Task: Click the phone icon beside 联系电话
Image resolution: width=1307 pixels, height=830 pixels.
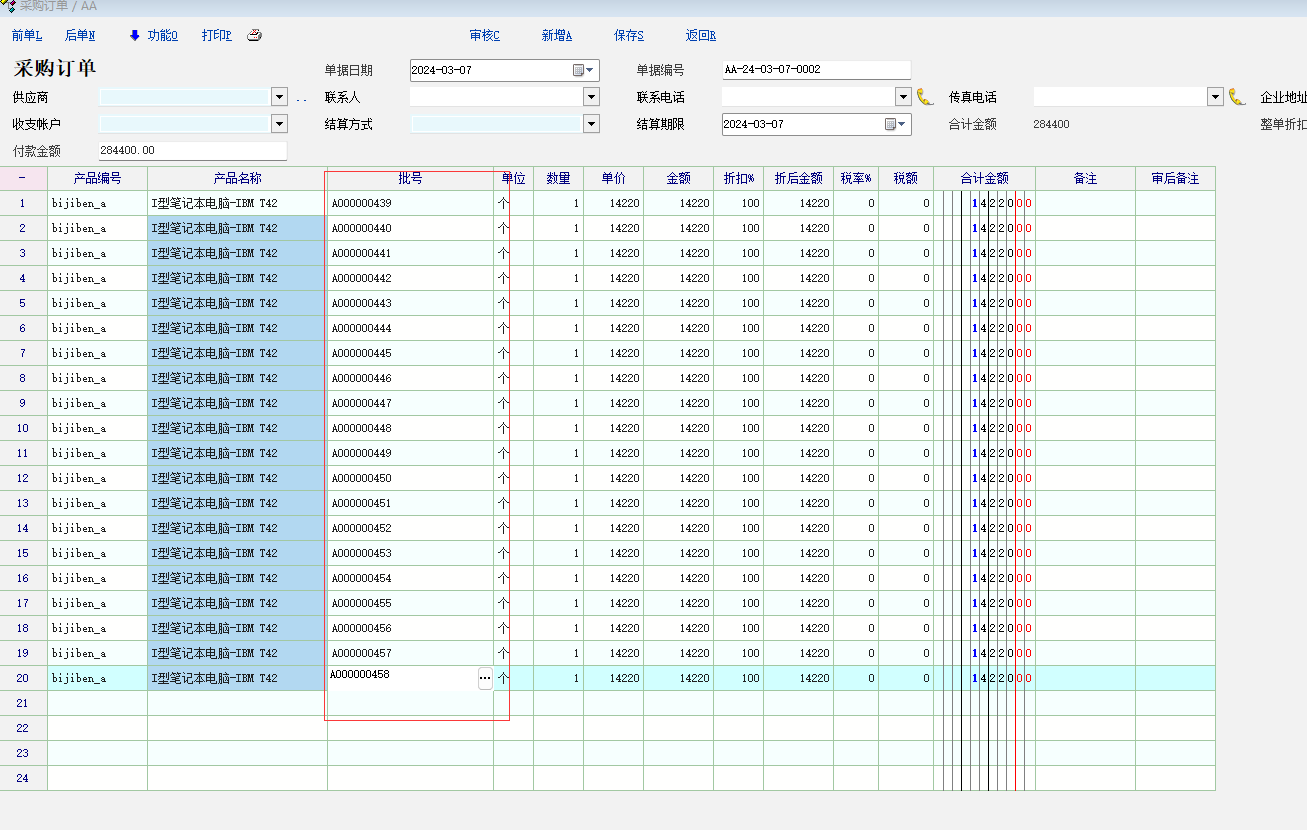Action: point(925,97)
